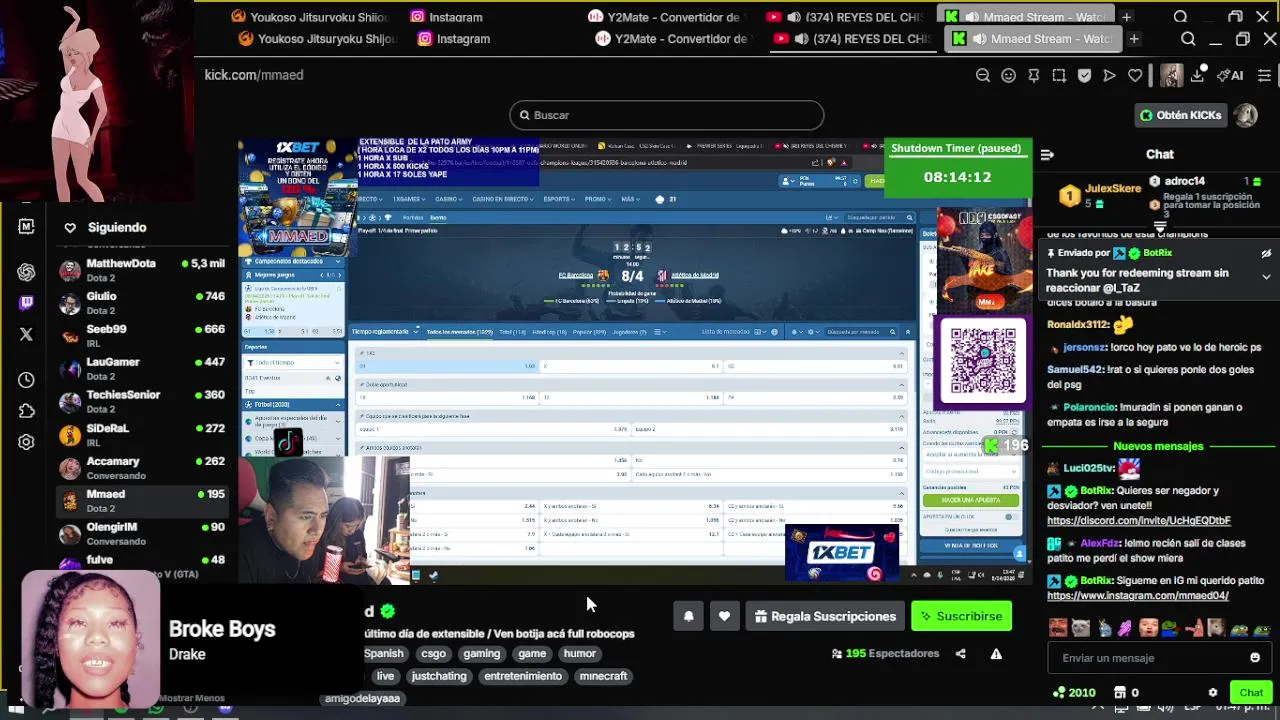Click the green Chat send button
This screenshot has height=720, width=1280.
[x=1251, y=692]
